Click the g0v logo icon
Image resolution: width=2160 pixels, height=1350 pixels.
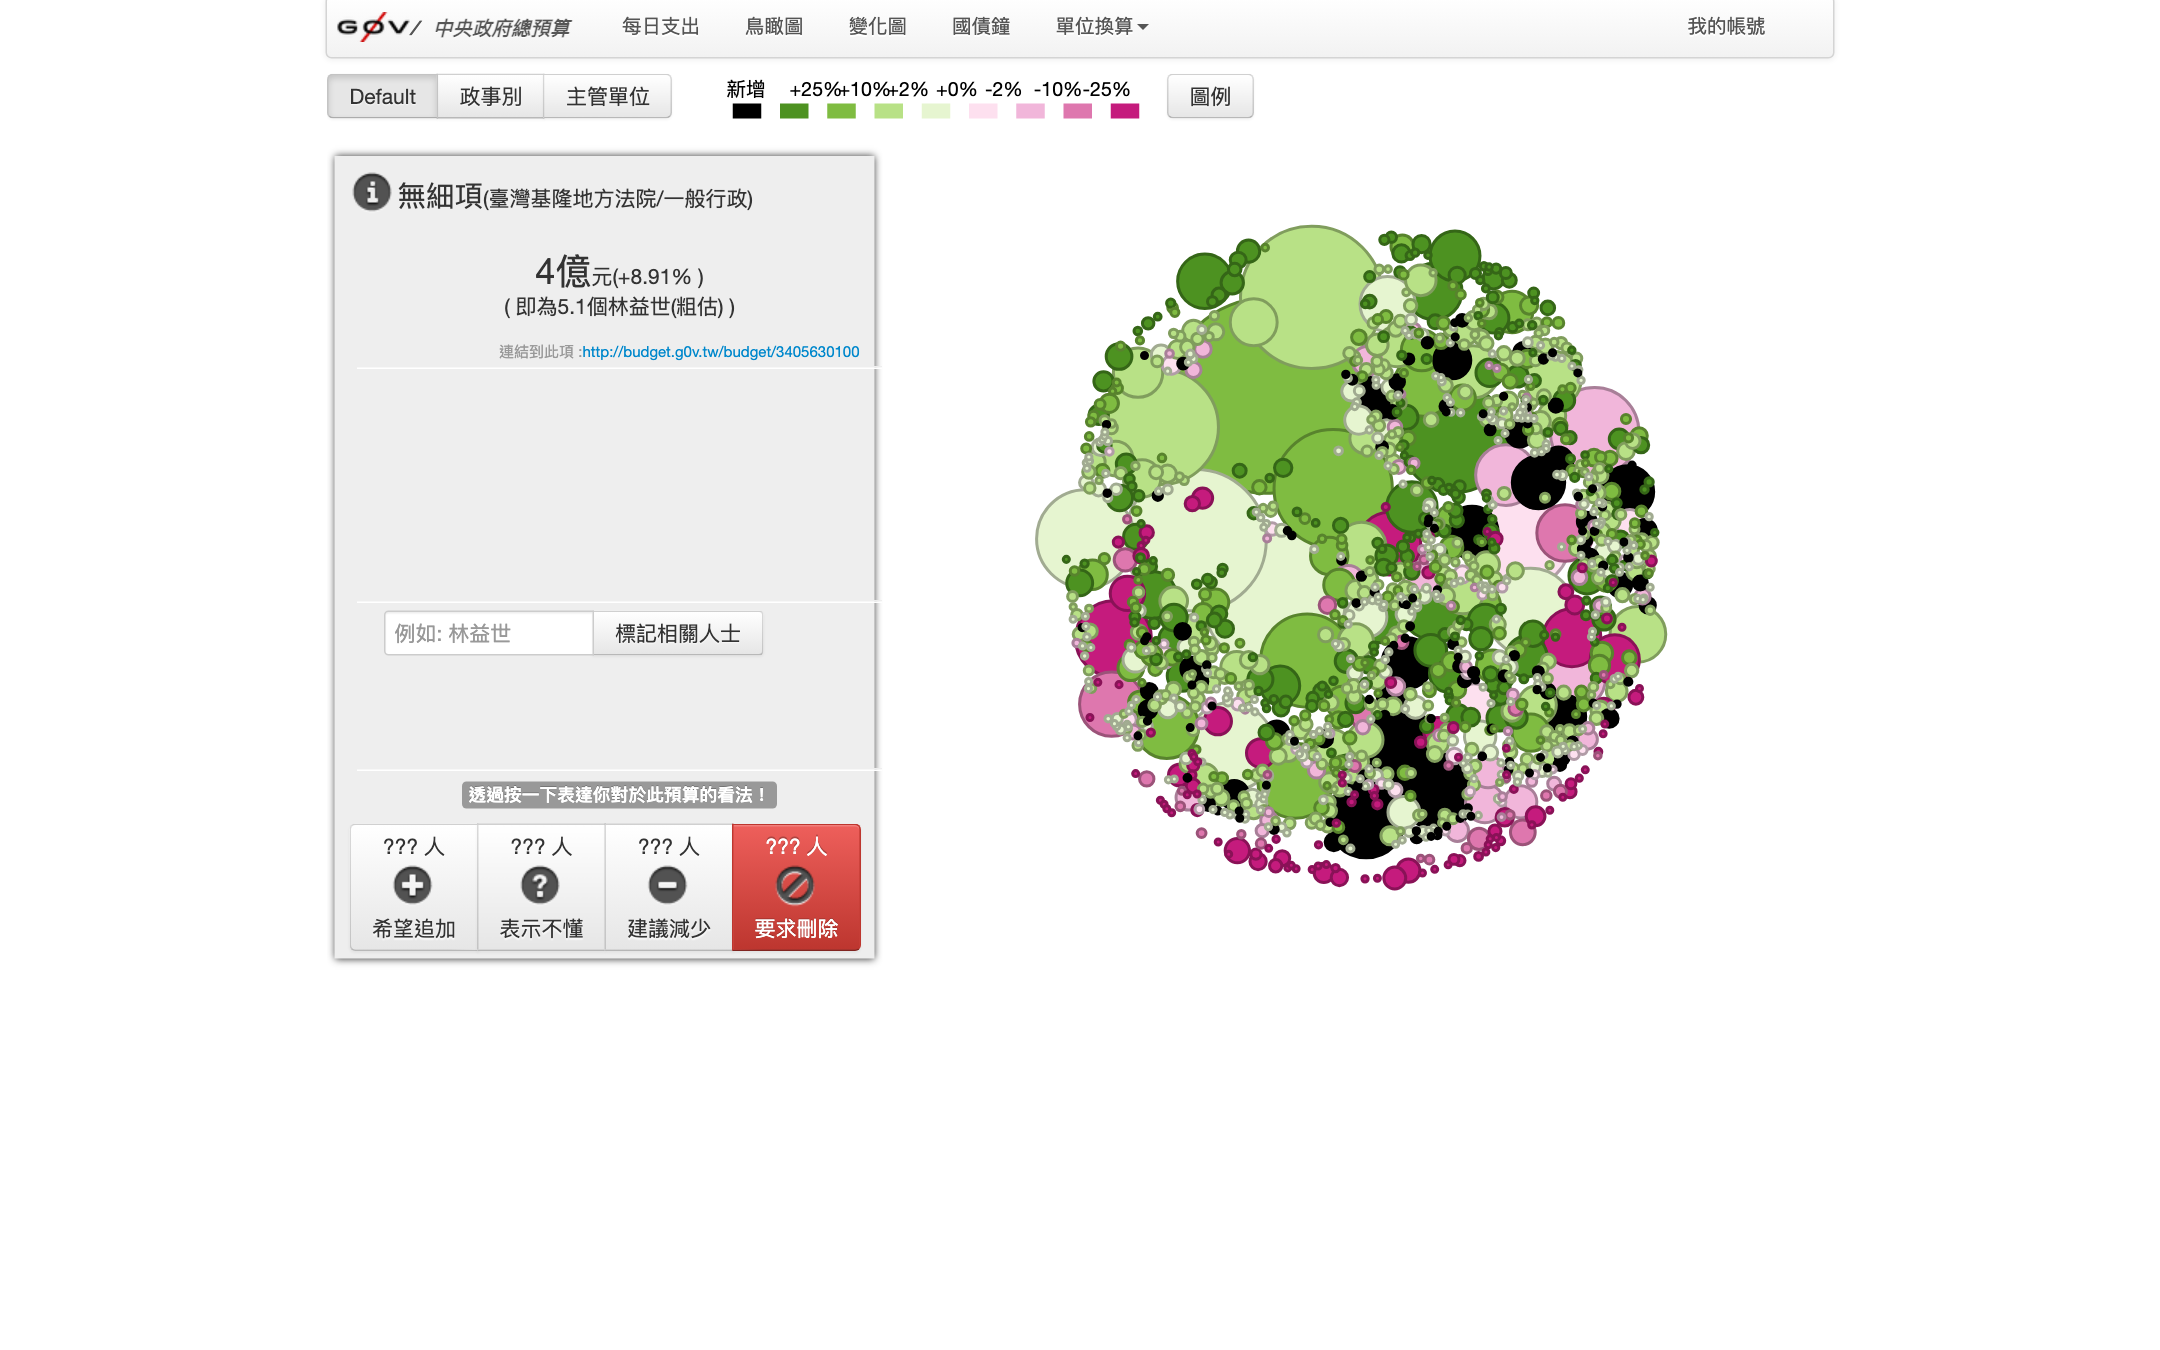click(378, 27)
